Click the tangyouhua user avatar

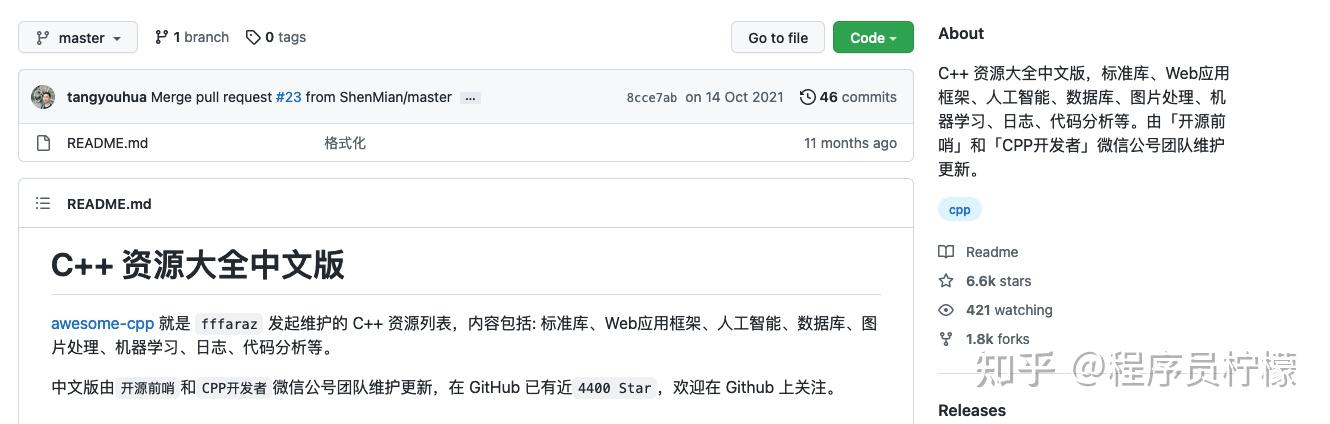43,97
